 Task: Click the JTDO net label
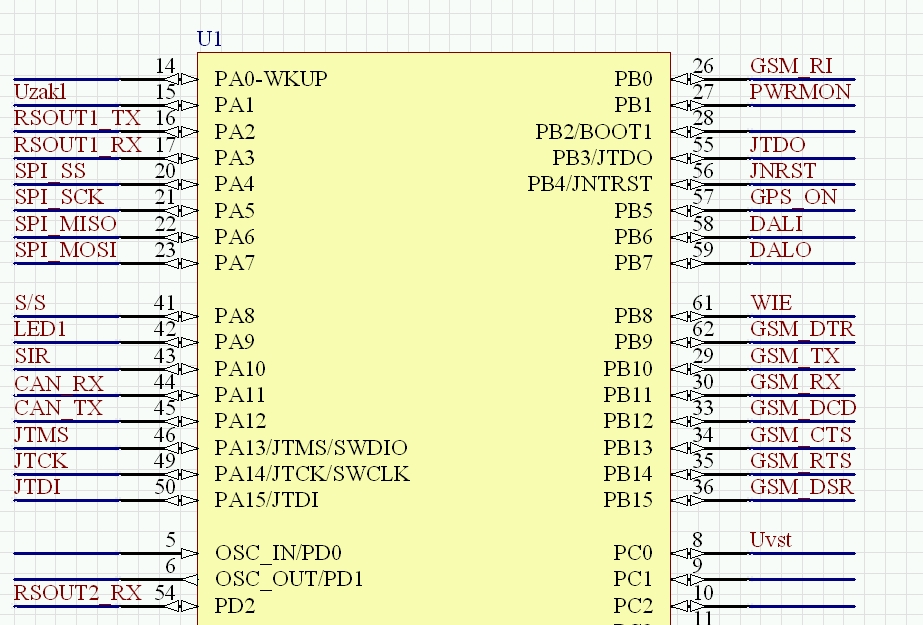tap(778, 145)
